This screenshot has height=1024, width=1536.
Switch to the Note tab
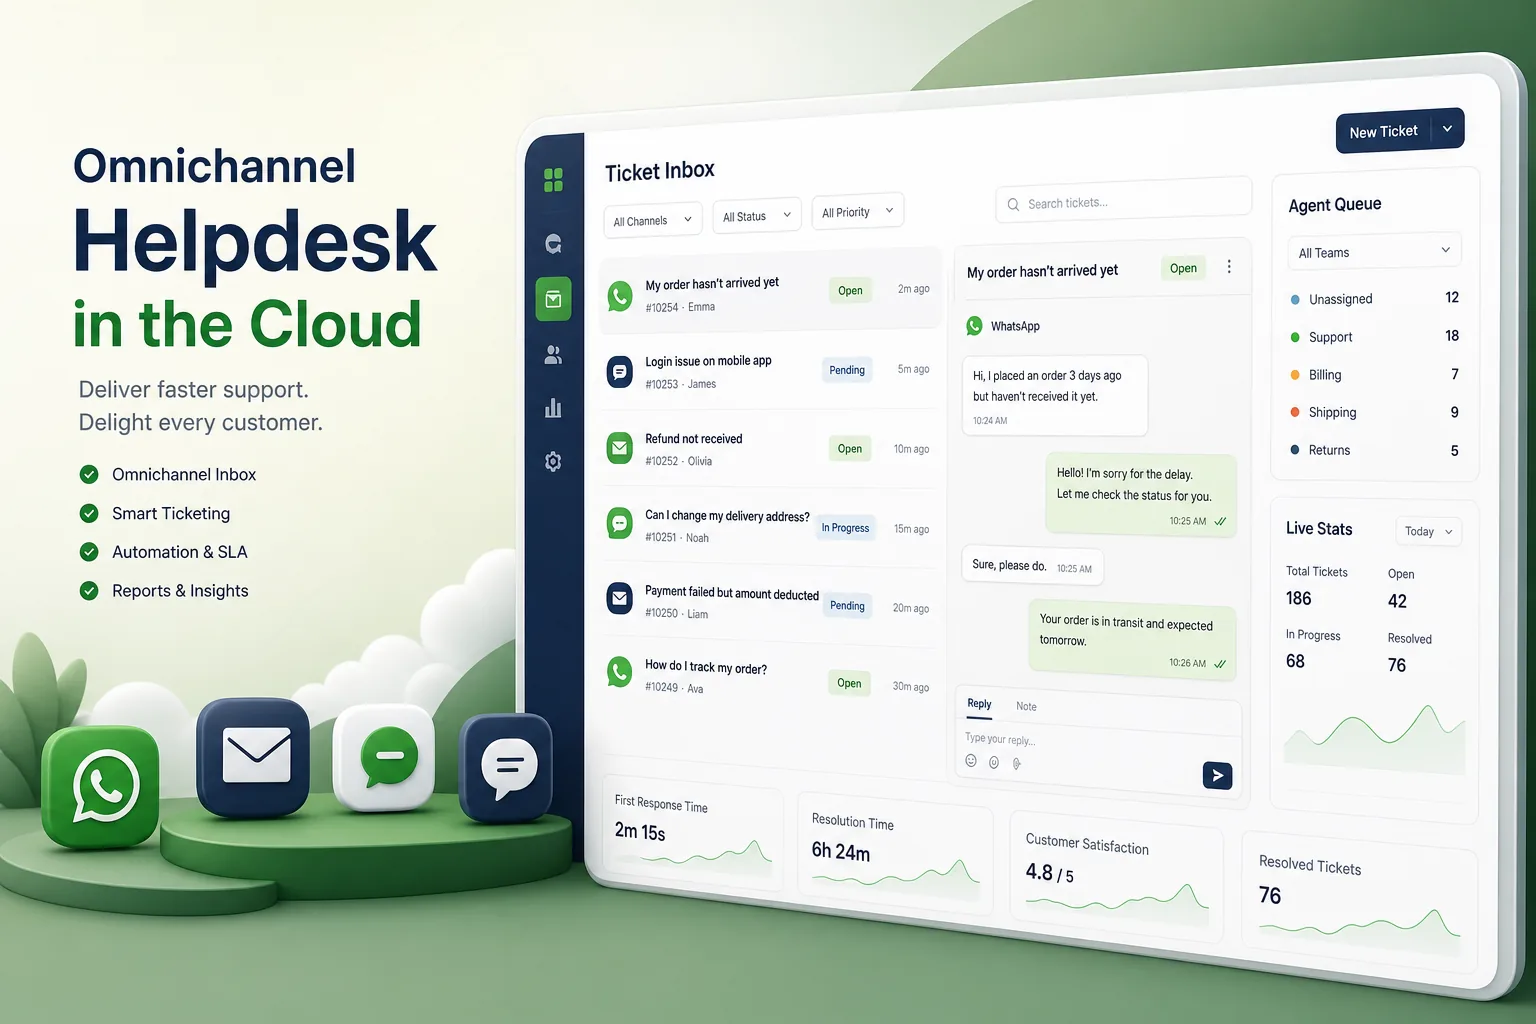coord(1026,706)
